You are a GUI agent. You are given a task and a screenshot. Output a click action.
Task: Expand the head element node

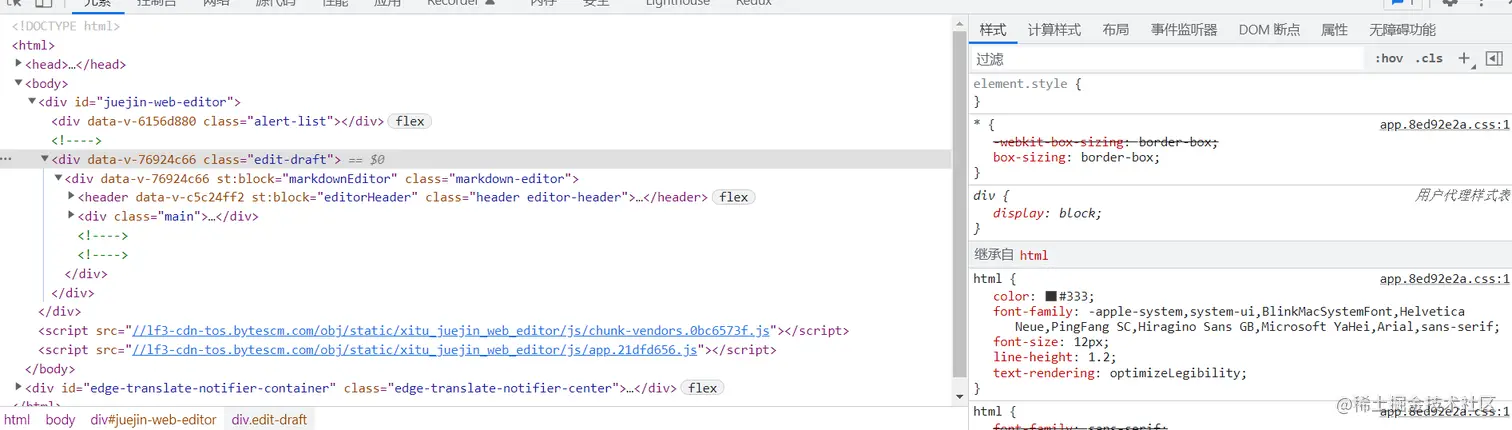coord(19,64)
